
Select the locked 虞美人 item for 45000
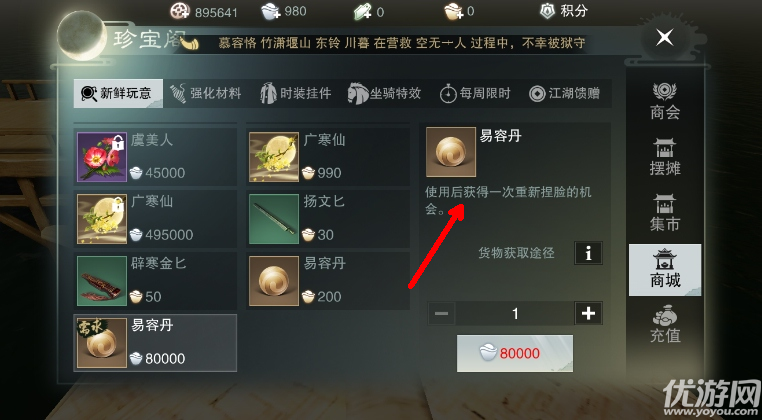tap(156, 157)
